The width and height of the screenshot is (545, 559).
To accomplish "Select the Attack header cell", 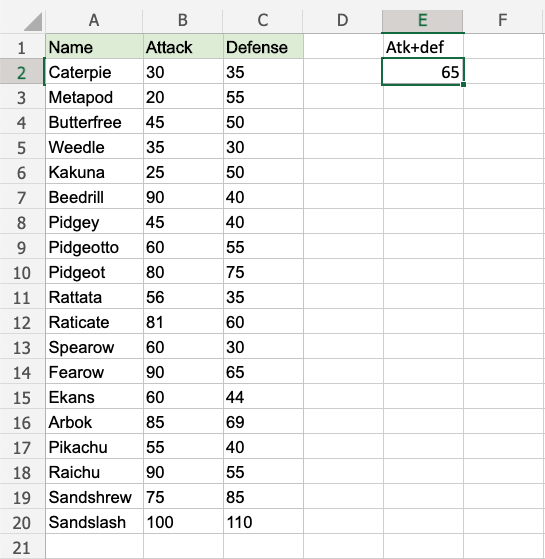I will tap(183, 47).
